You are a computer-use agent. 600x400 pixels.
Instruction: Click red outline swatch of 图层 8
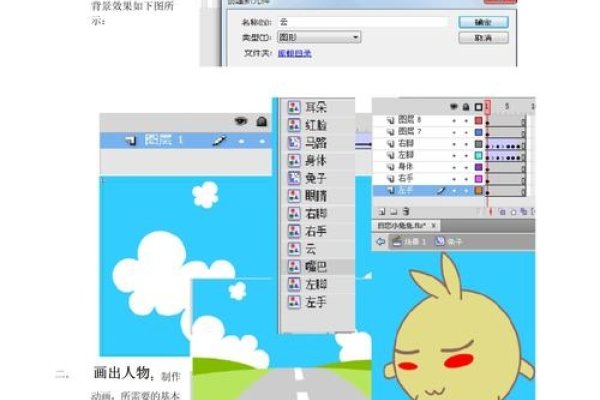[x=478, y=121]
